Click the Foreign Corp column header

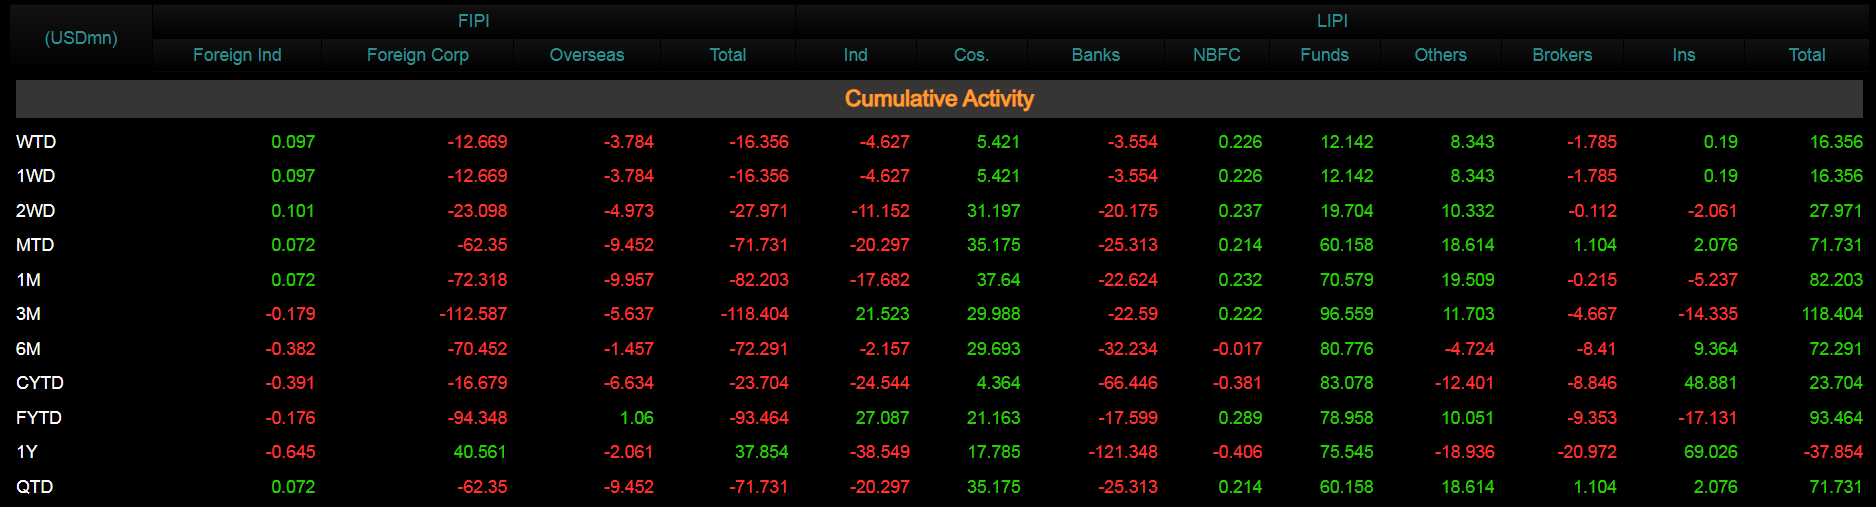point(417,55)
